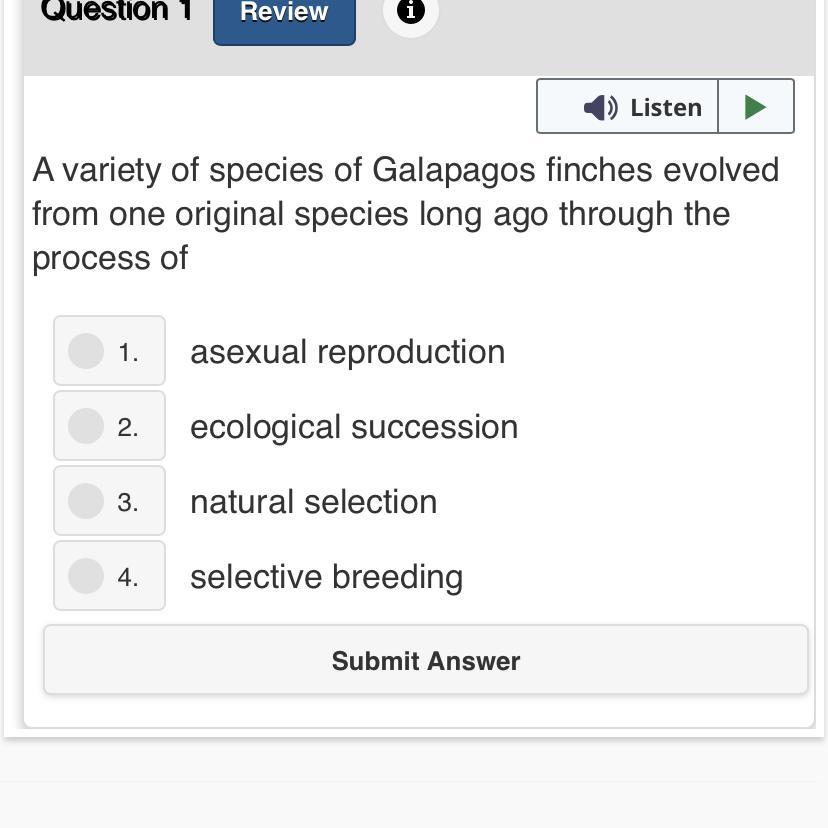This screenshot has height=828, width=828.
Task: Choose the 'natural selection' answer text
Action: coord(313,502)
